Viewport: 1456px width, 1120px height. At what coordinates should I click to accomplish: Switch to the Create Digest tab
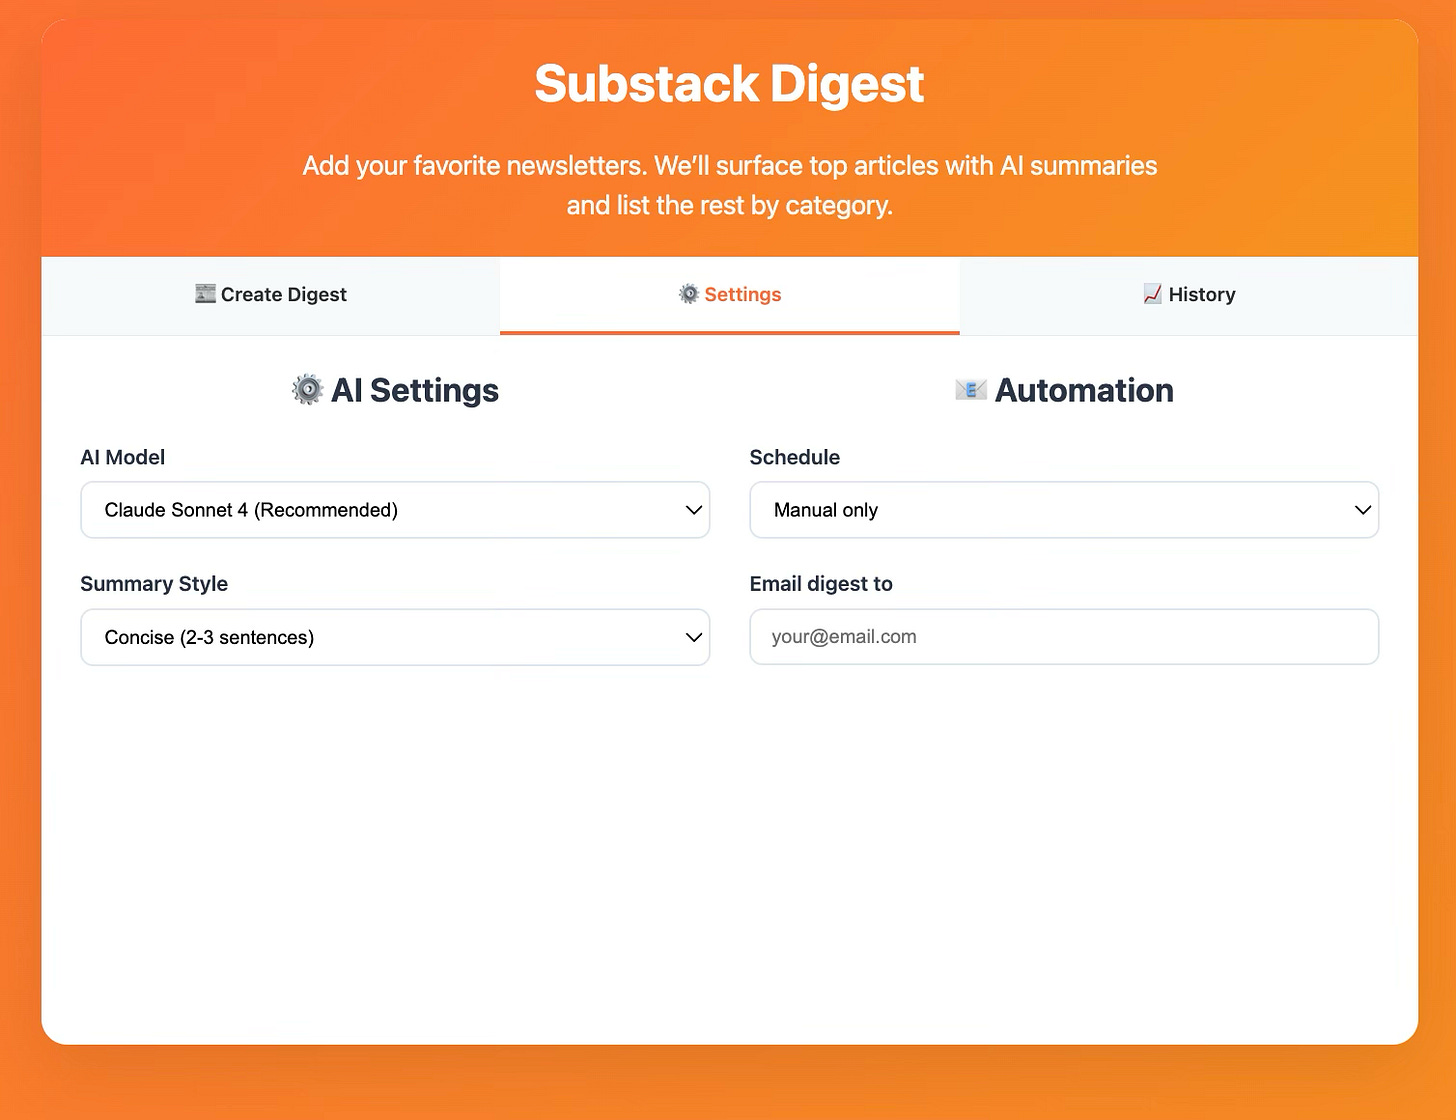270,295
